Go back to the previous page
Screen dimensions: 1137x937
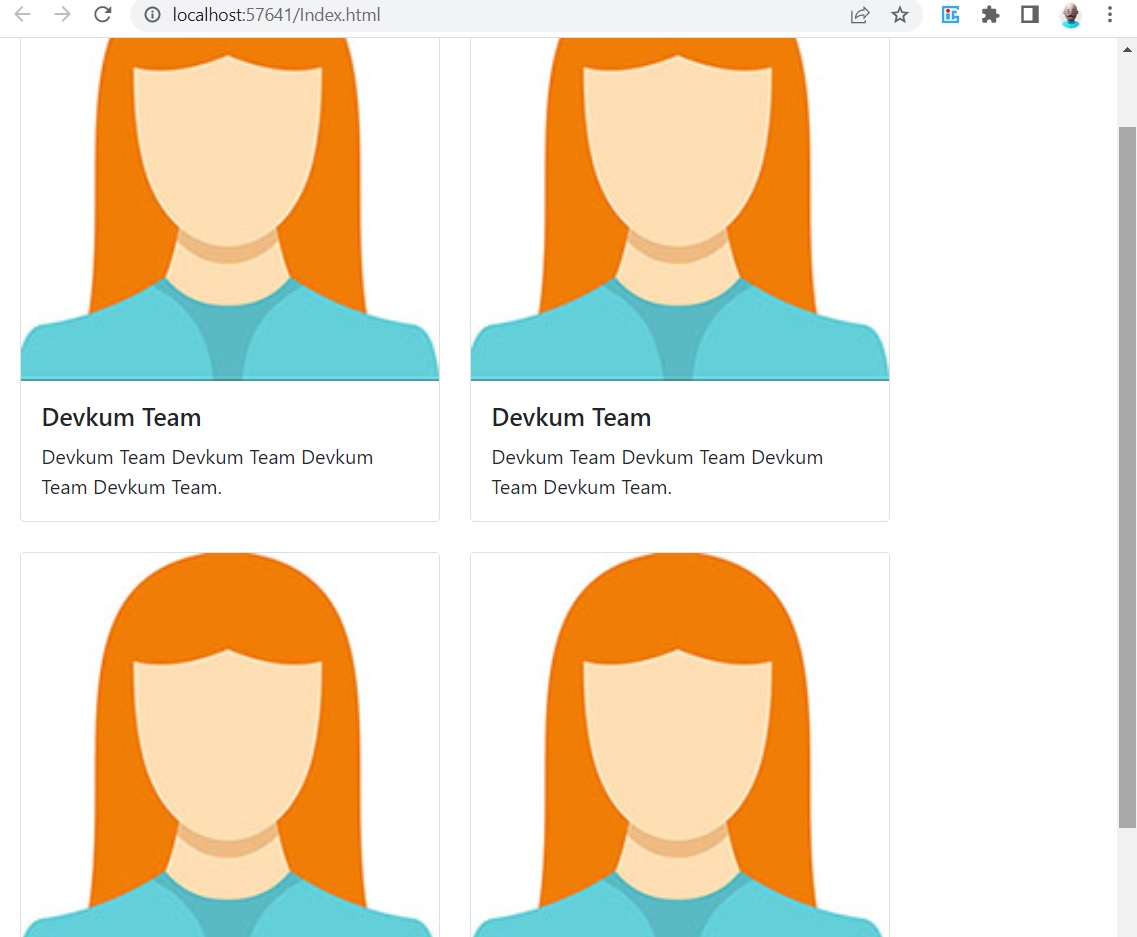coord(22,15)
